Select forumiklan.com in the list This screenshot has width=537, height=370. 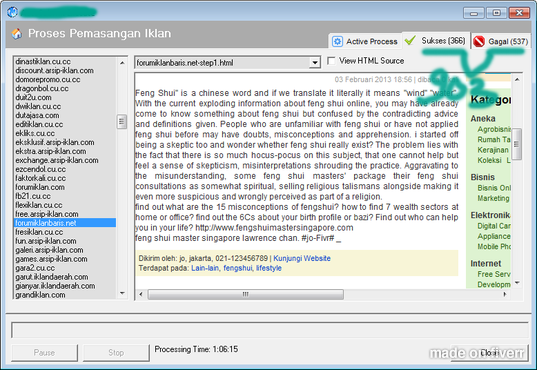tap(65, 187)
